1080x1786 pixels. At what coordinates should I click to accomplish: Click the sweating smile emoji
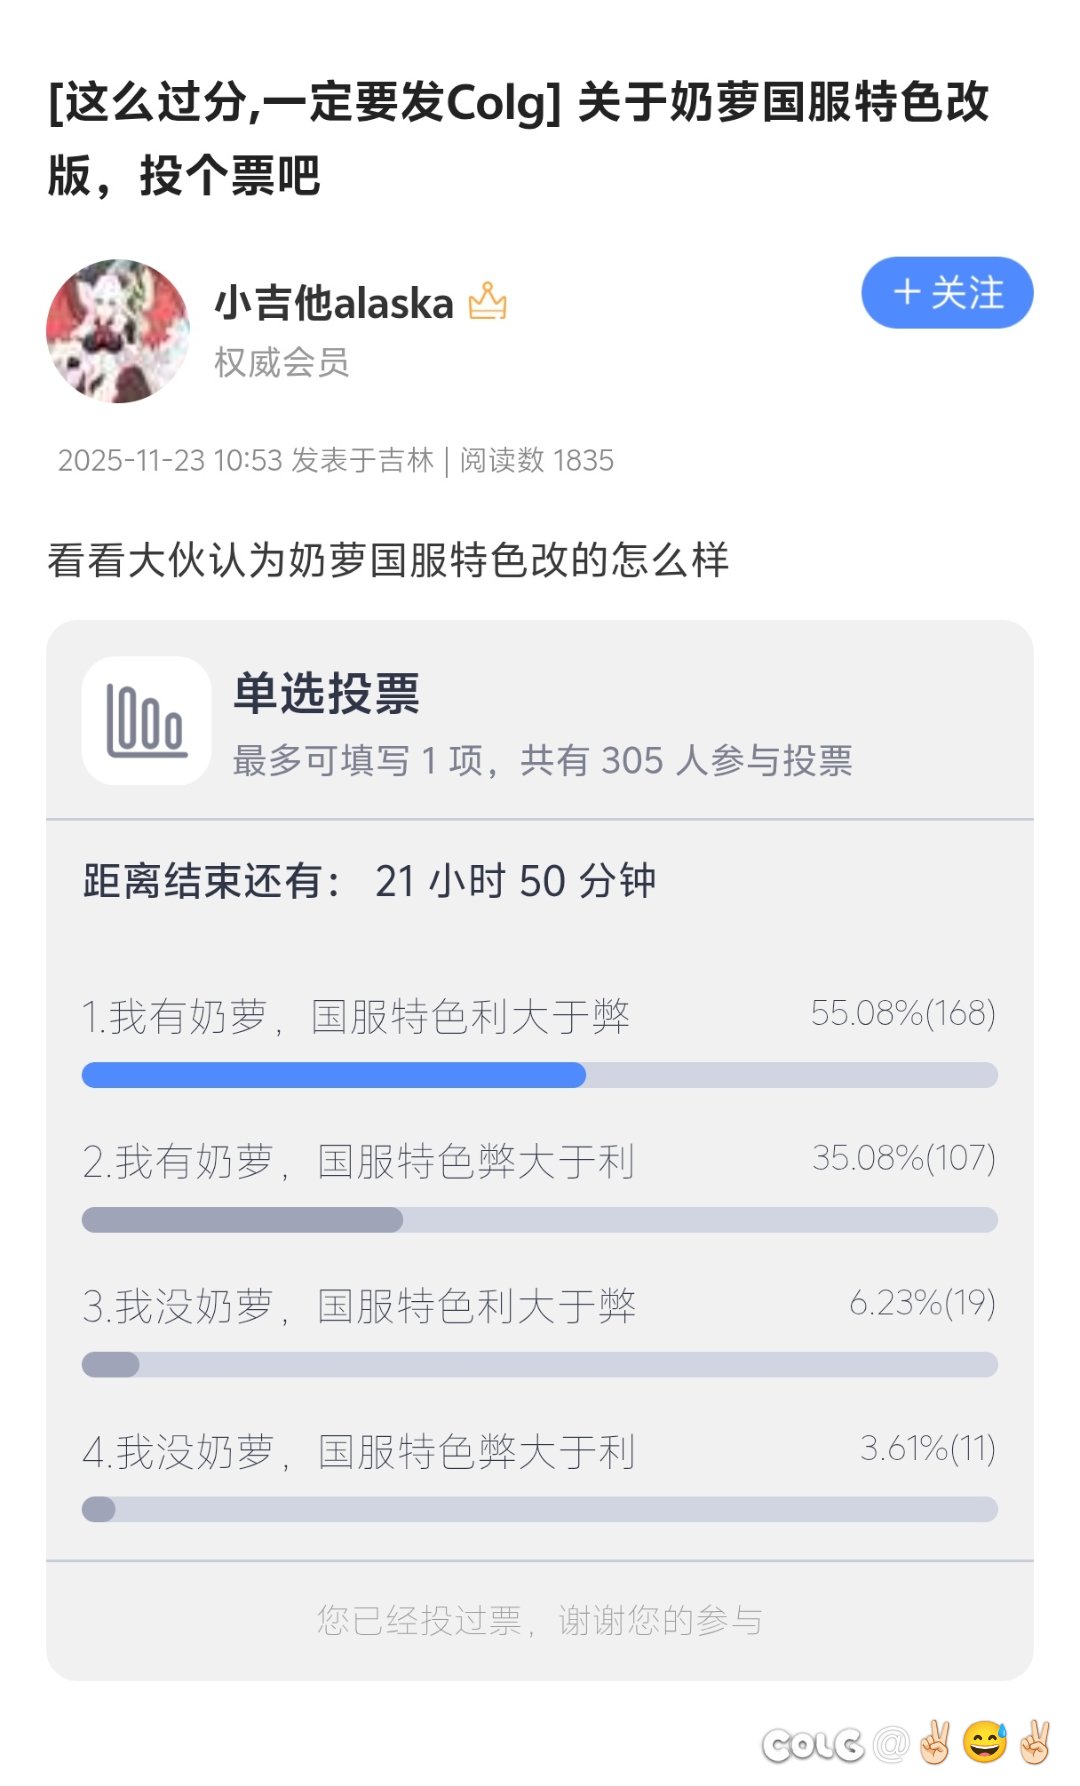pyautogui.click(x=985, y=1742)
